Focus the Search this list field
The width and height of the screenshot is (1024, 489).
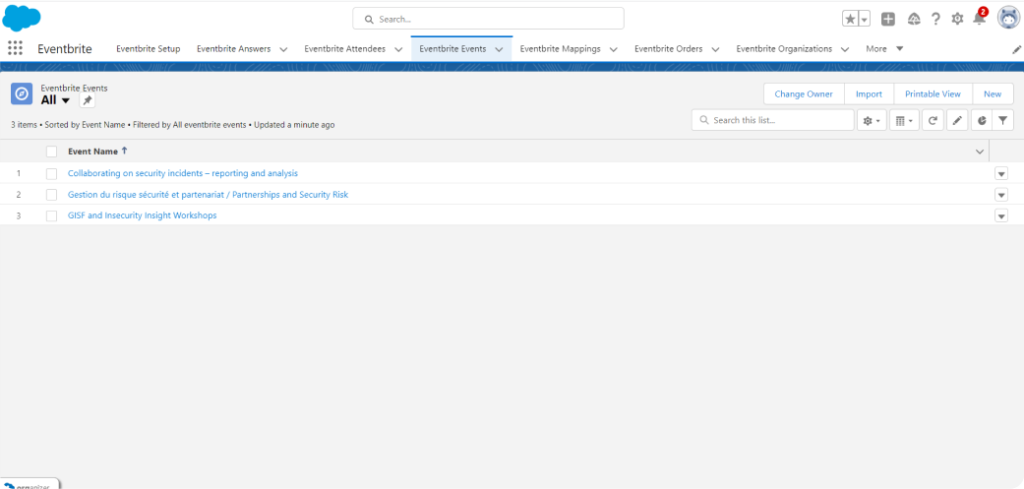pyautogui.click(x=773, y=120)
